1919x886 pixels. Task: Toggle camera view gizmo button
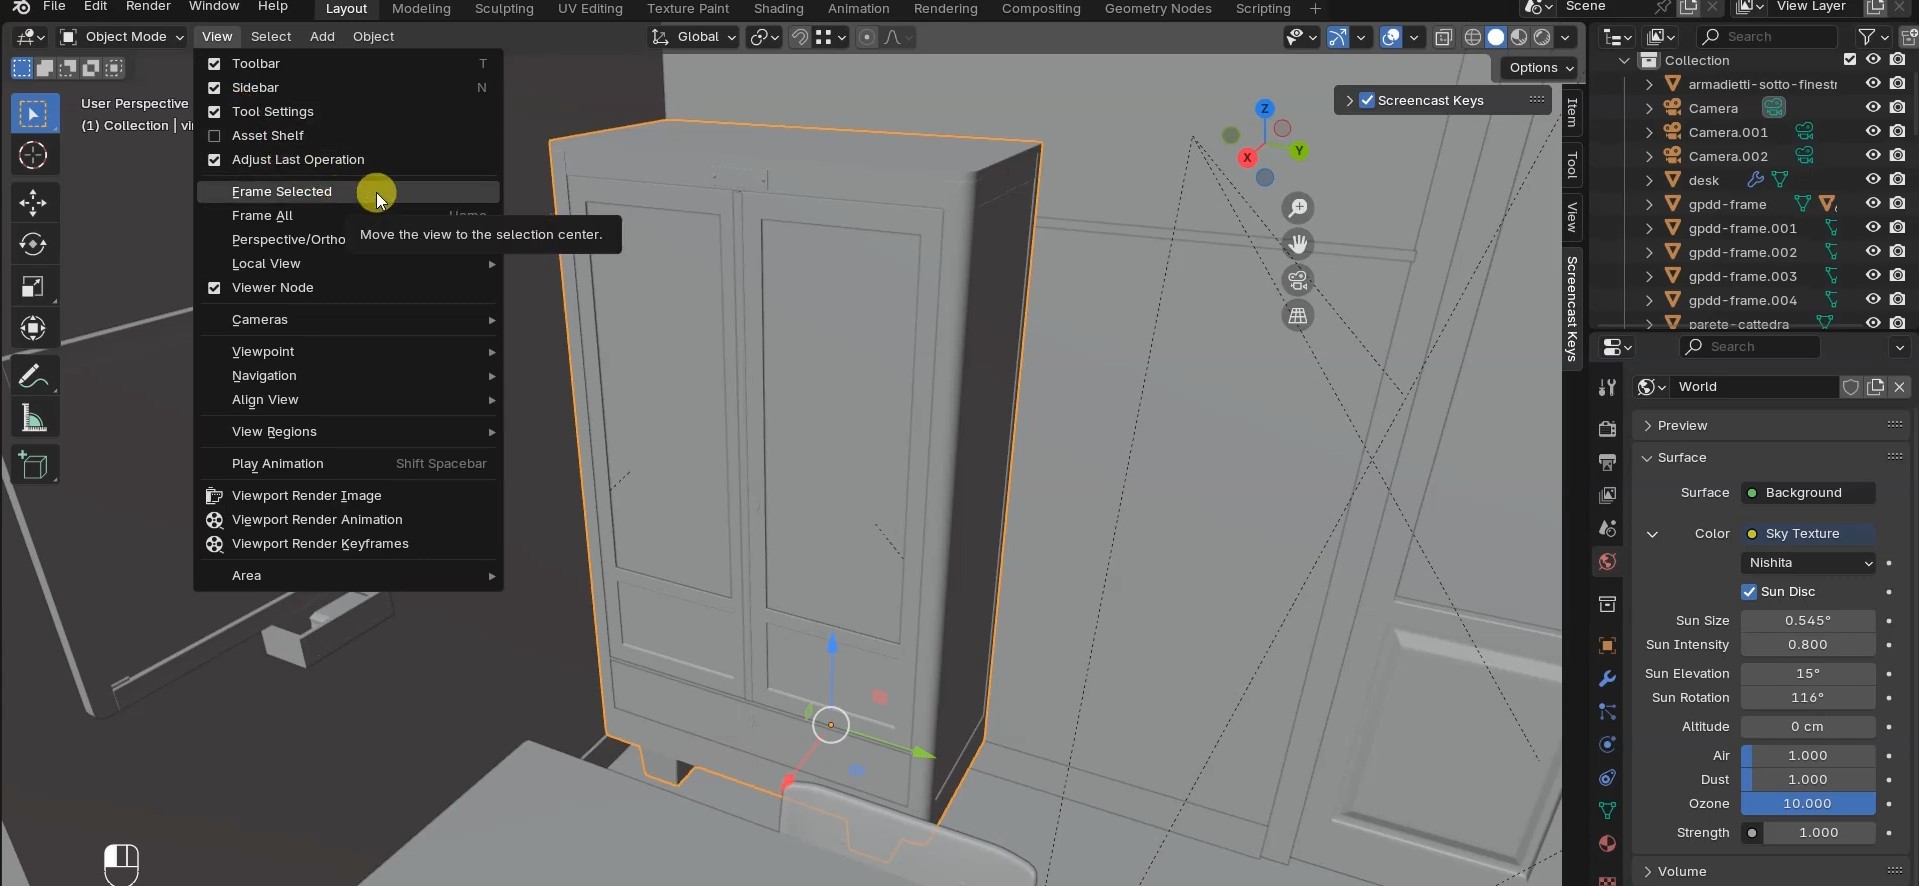pyautogui.click(x=1298, y=280)
